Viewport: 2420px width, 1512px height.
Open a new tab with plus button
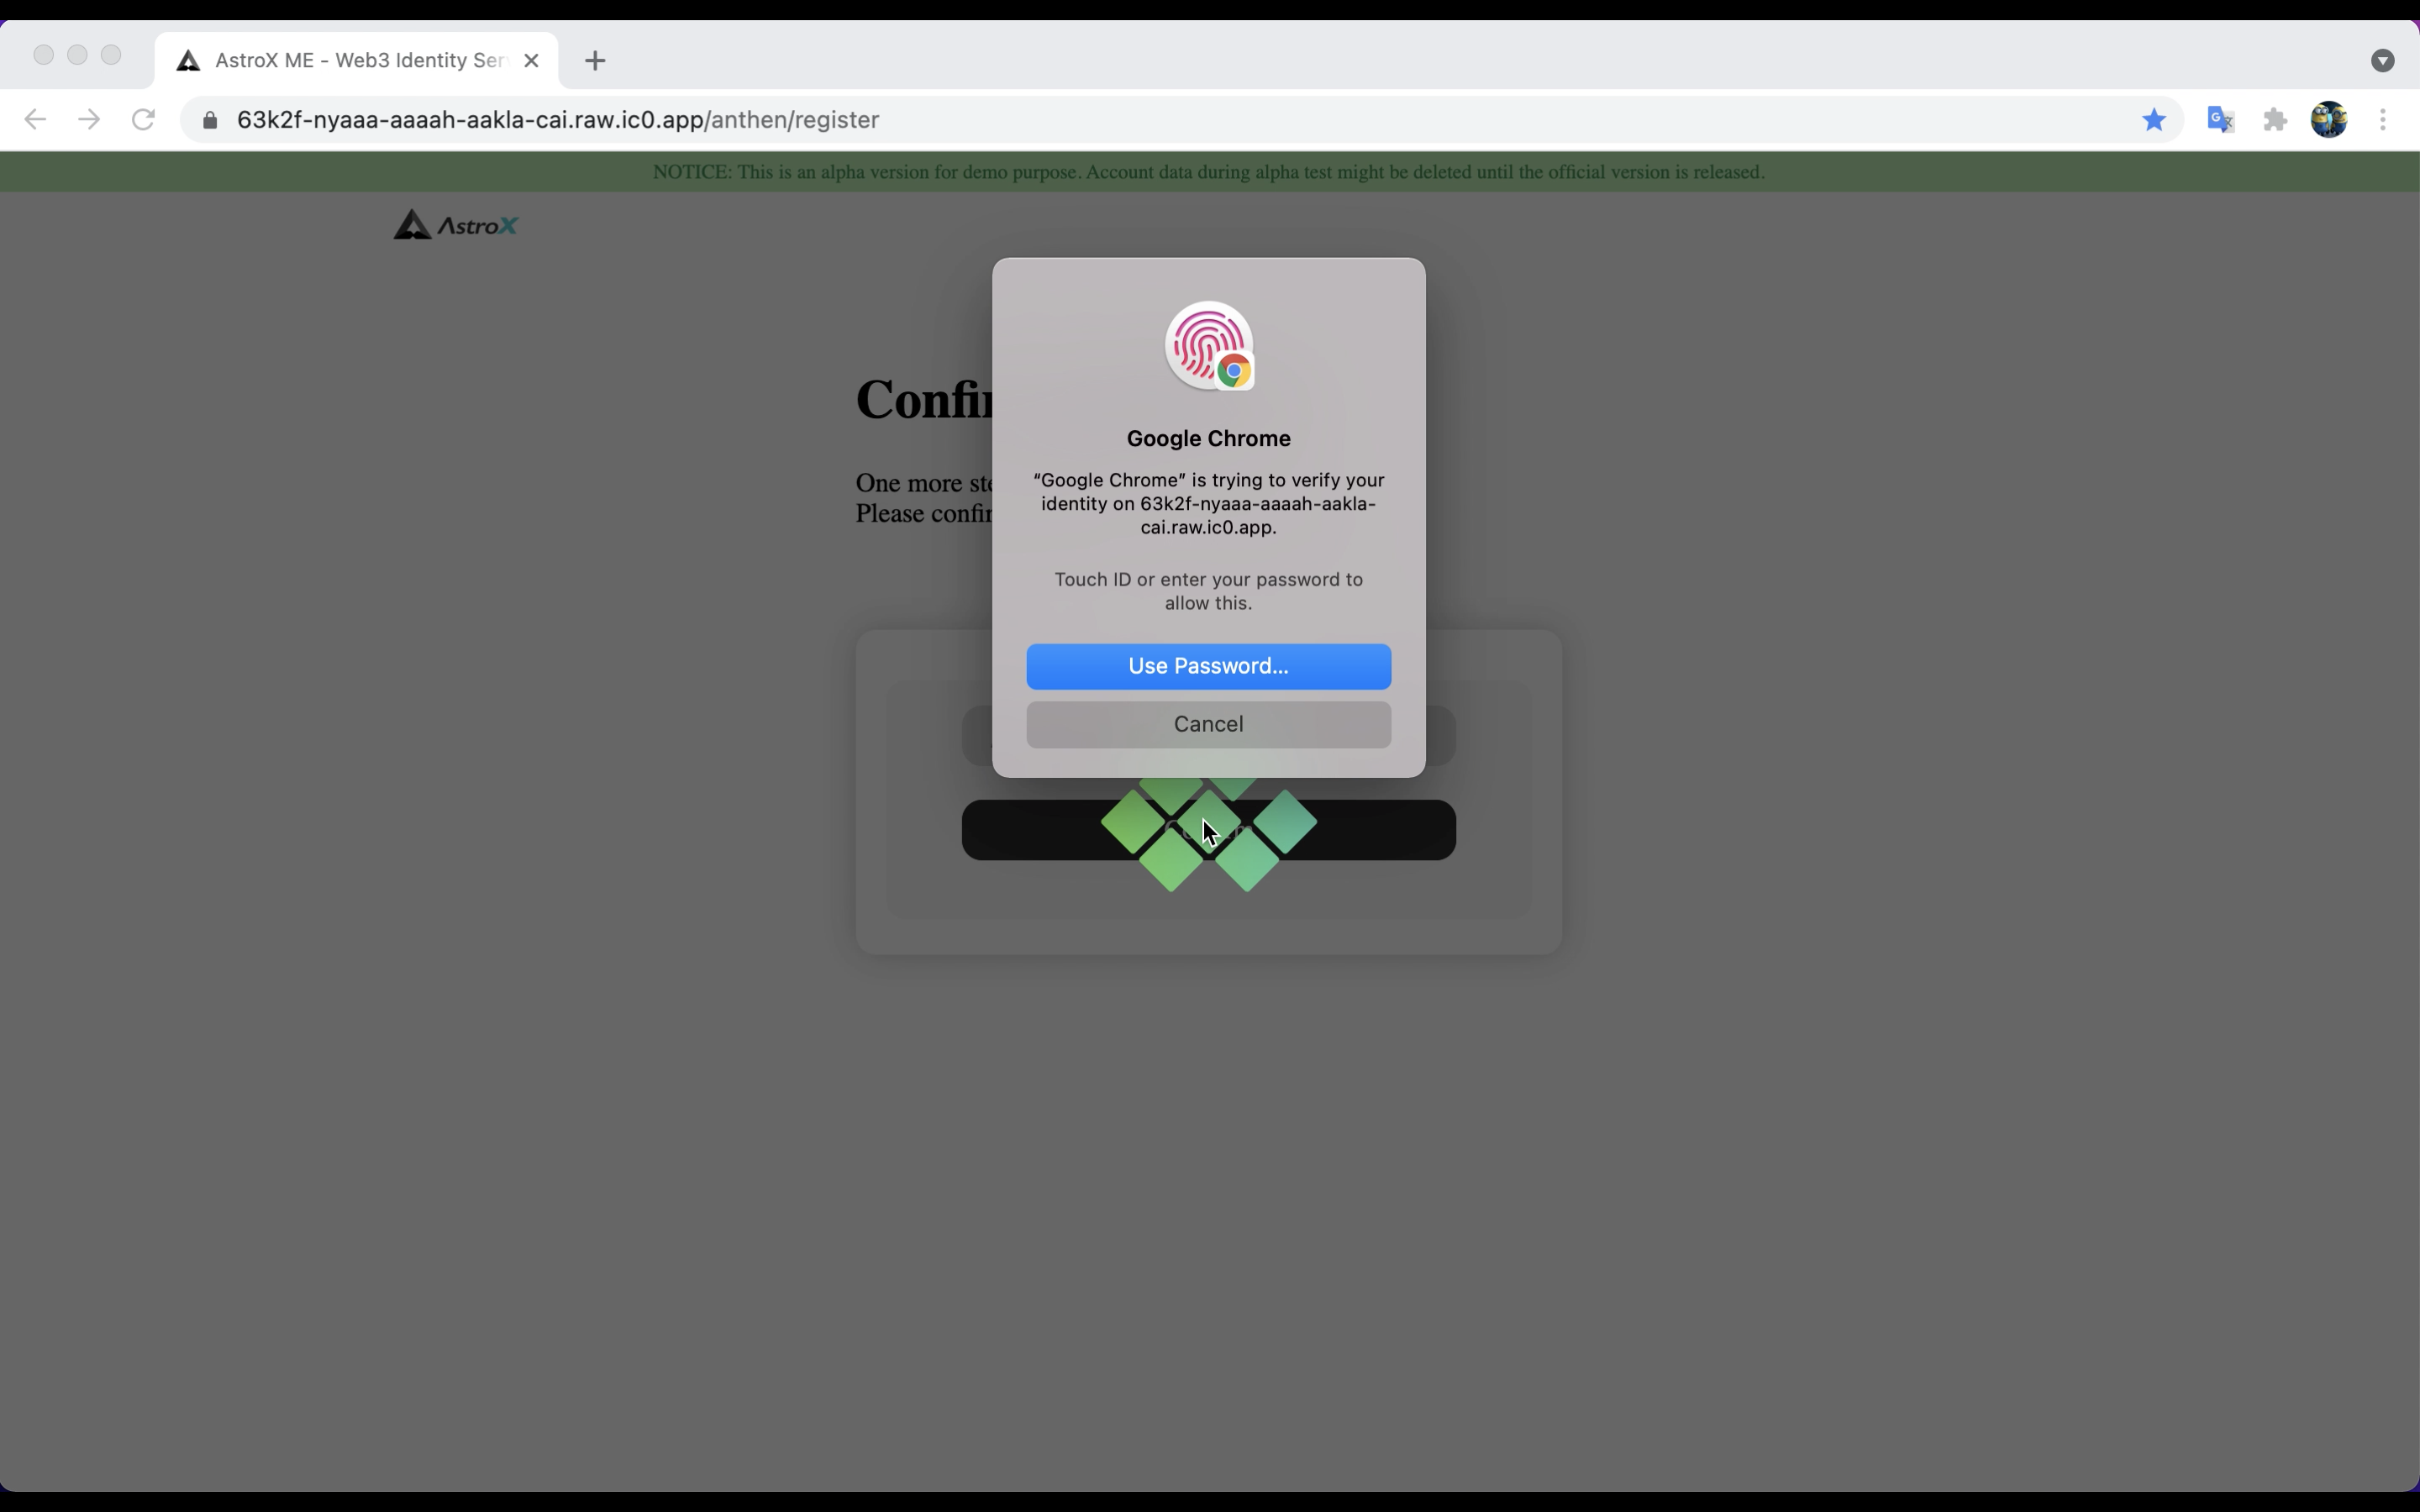click(x=595, y=61)
